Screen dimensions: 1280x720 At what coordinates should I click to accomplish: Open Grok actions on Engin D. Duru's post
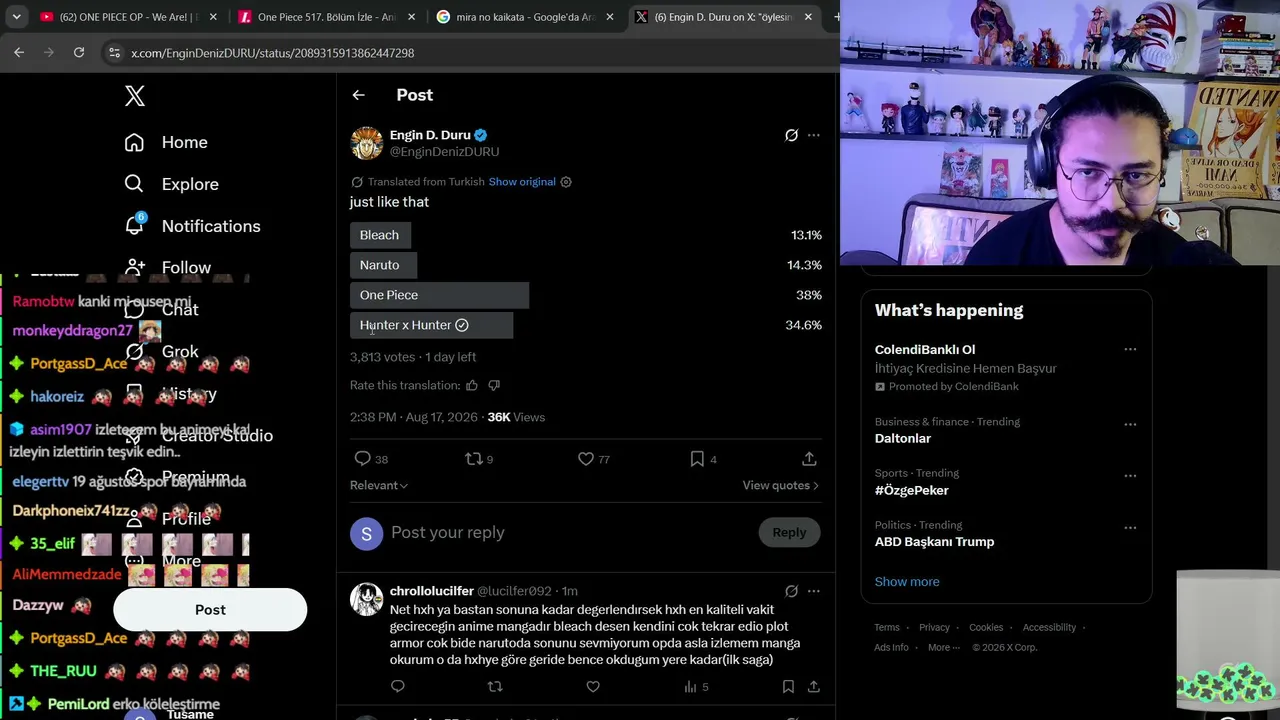[791, 135]
